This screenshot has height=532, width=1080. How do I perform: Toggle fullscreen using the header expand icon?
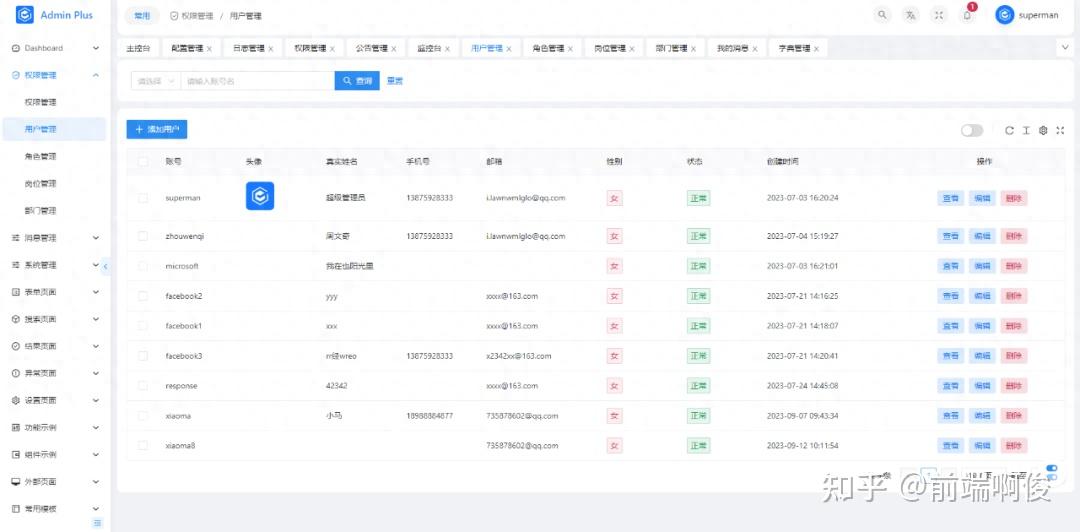[x=939, y=15]
